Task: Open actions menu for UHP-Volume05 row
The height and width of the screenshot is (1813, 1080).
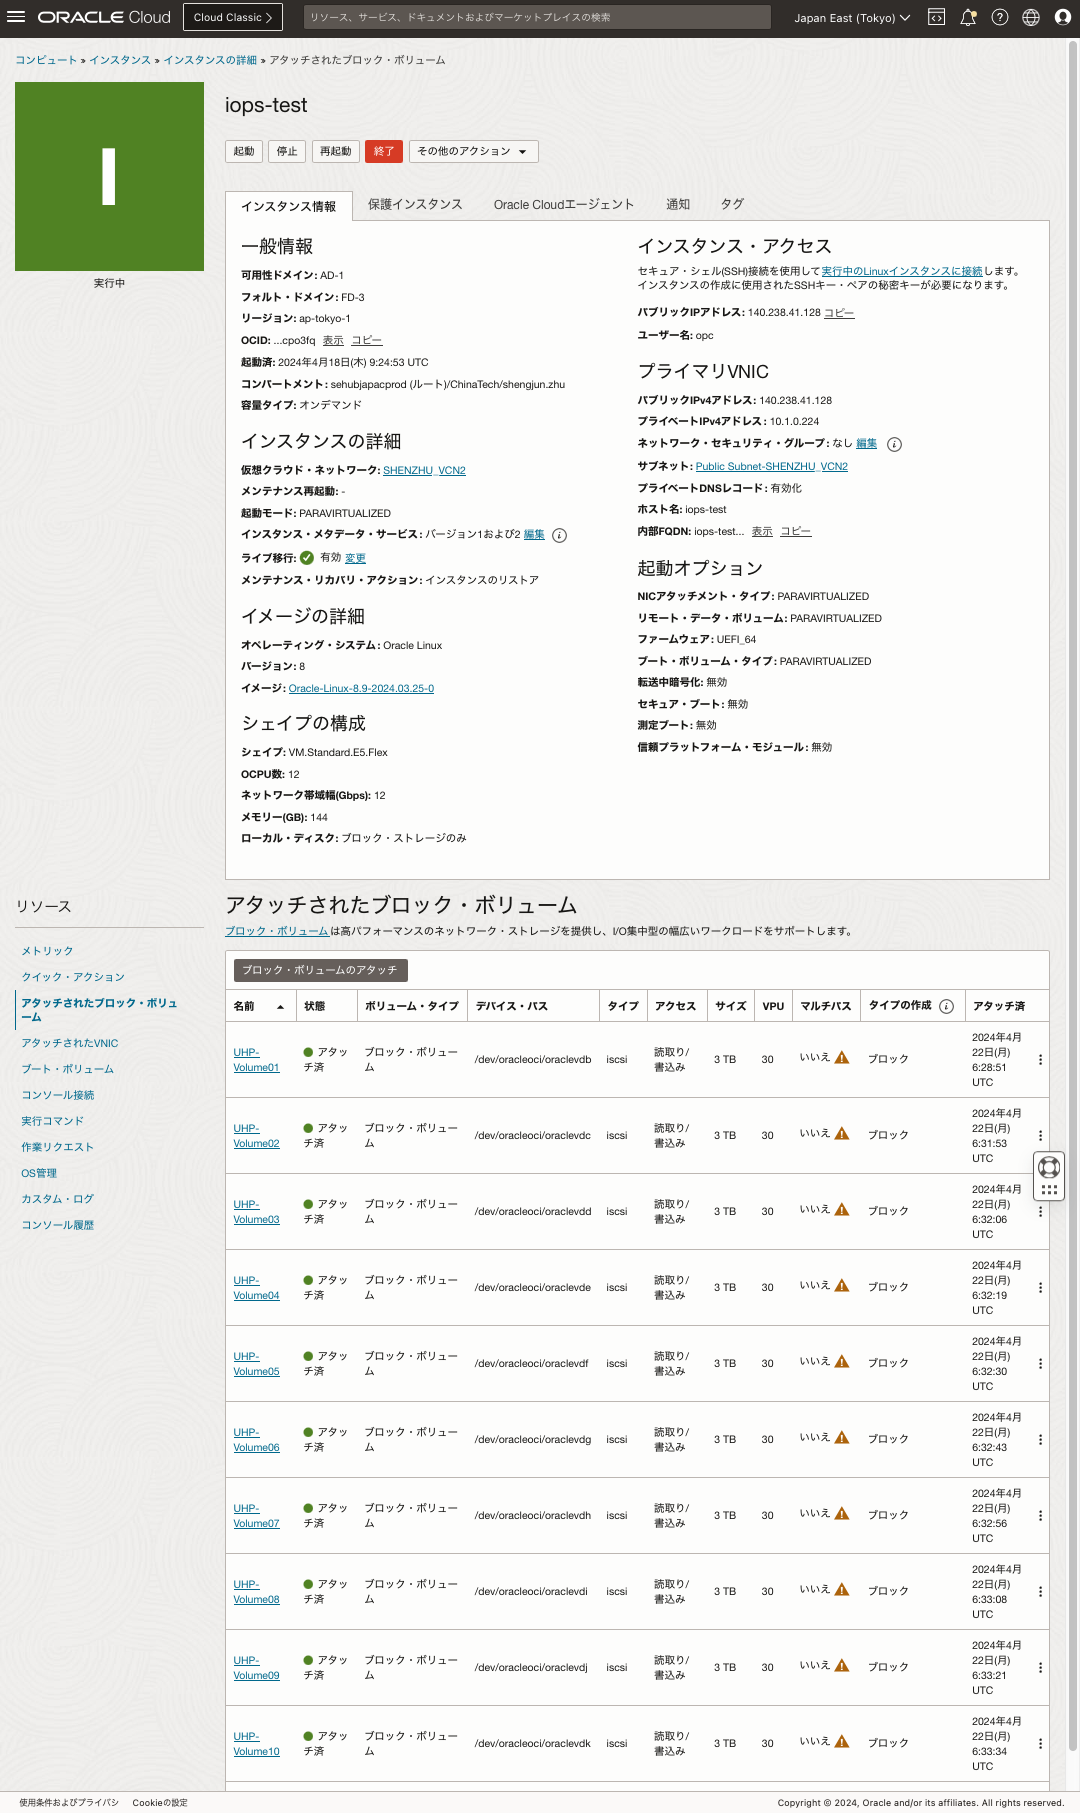Action: tap(1040, 1363)
